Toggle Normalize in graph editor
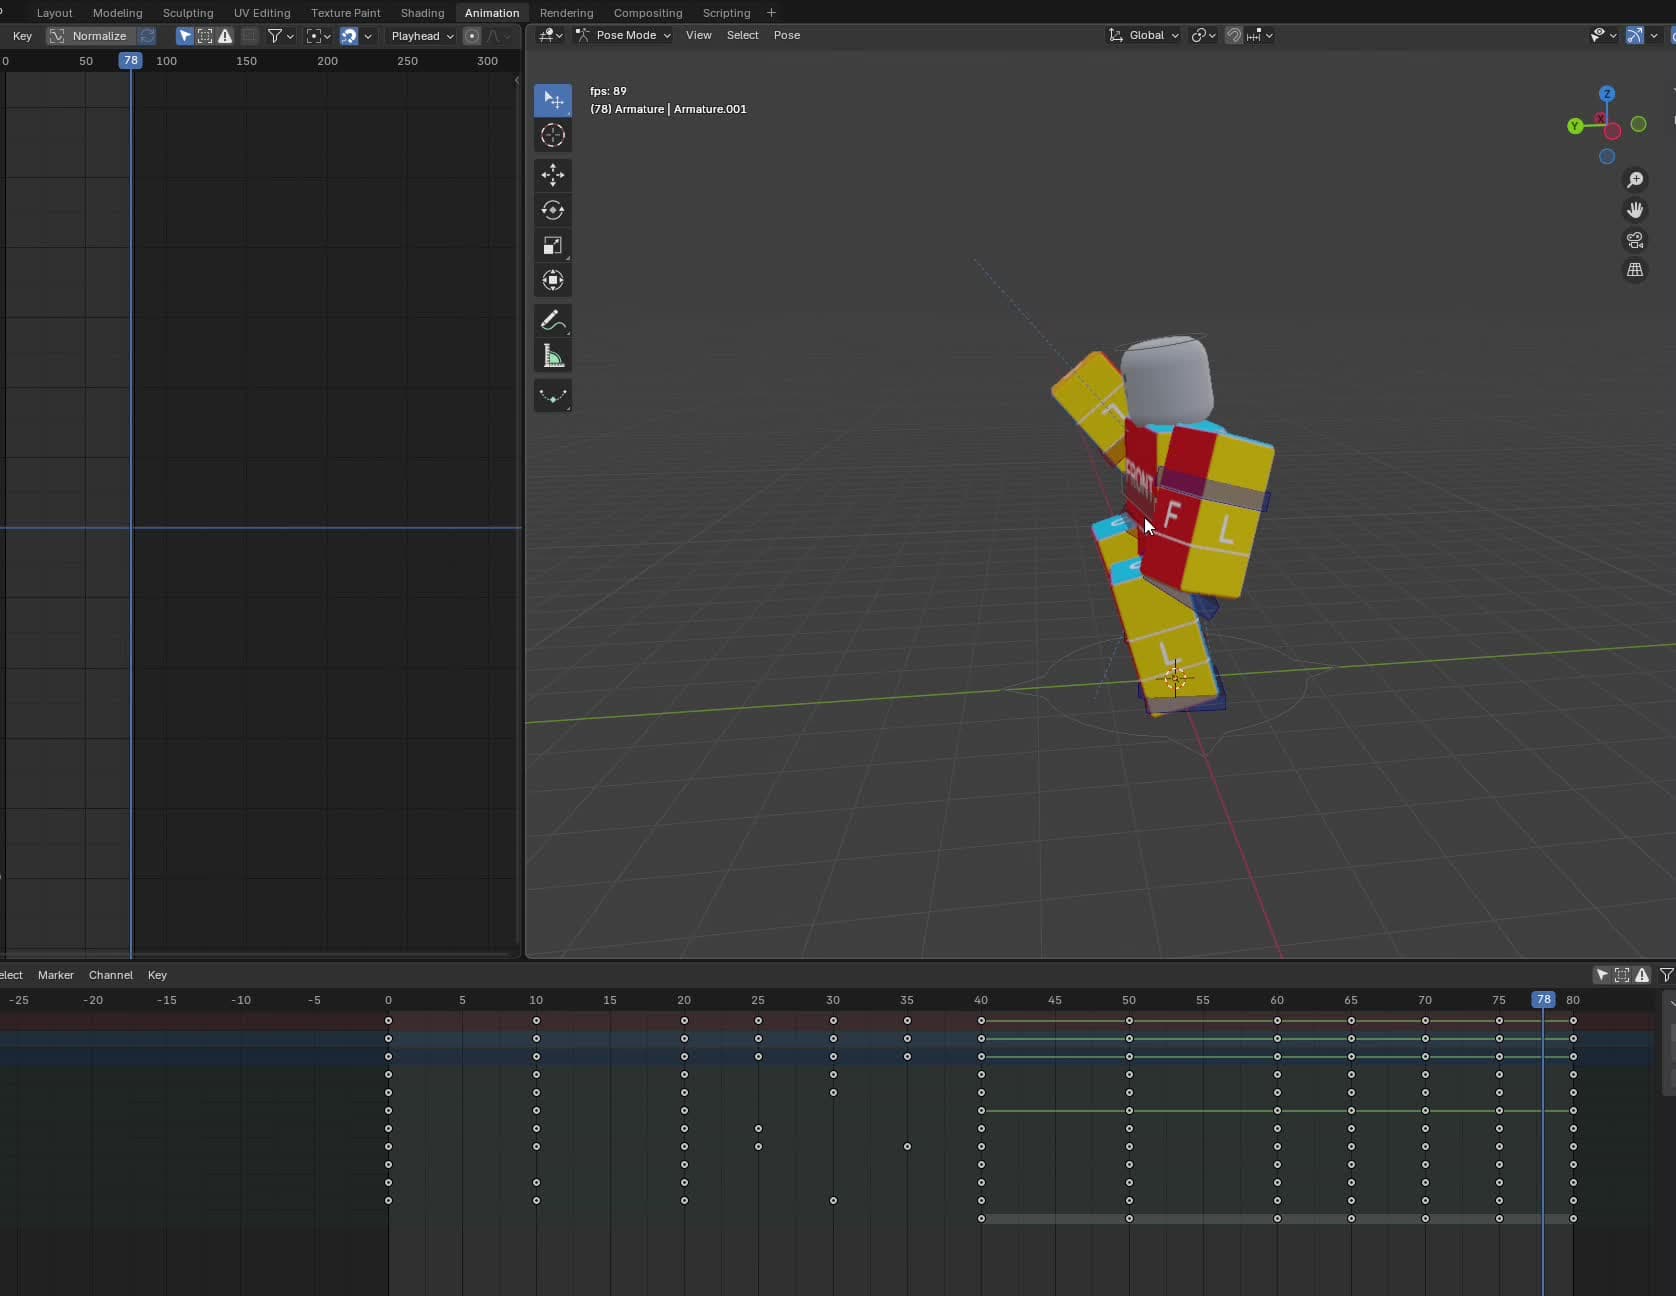This screenshot has height=1296, width=1676. pyautogui.click(x=91, y=36)
